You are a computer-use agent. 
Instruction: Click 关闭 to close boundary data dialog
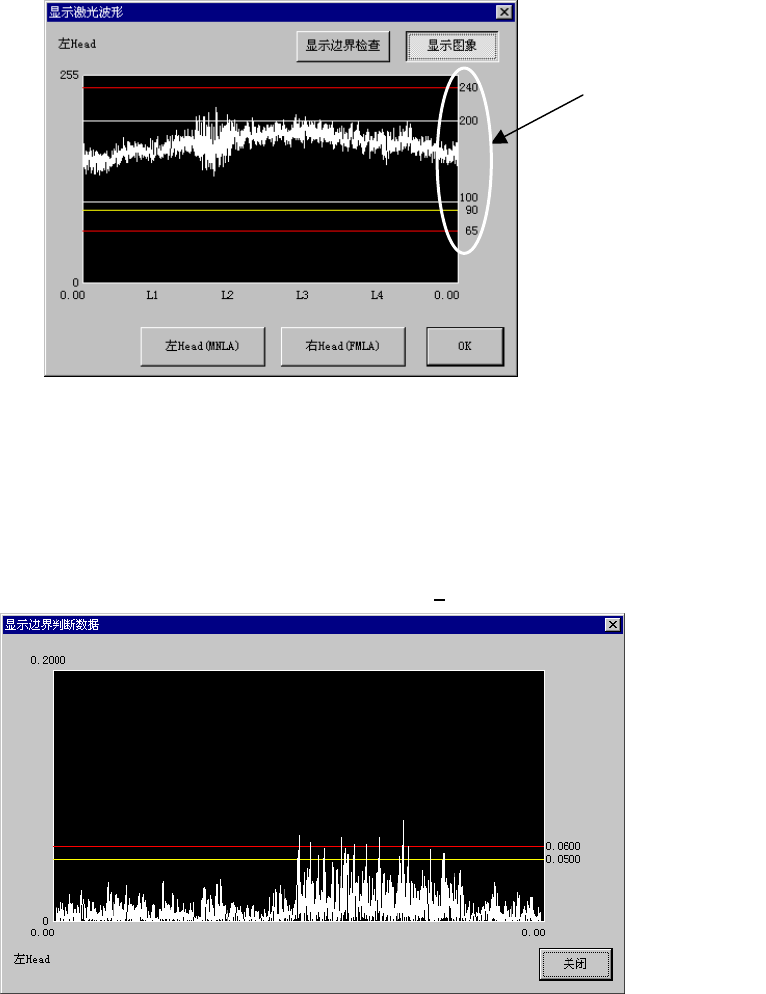tap(576, 964)
